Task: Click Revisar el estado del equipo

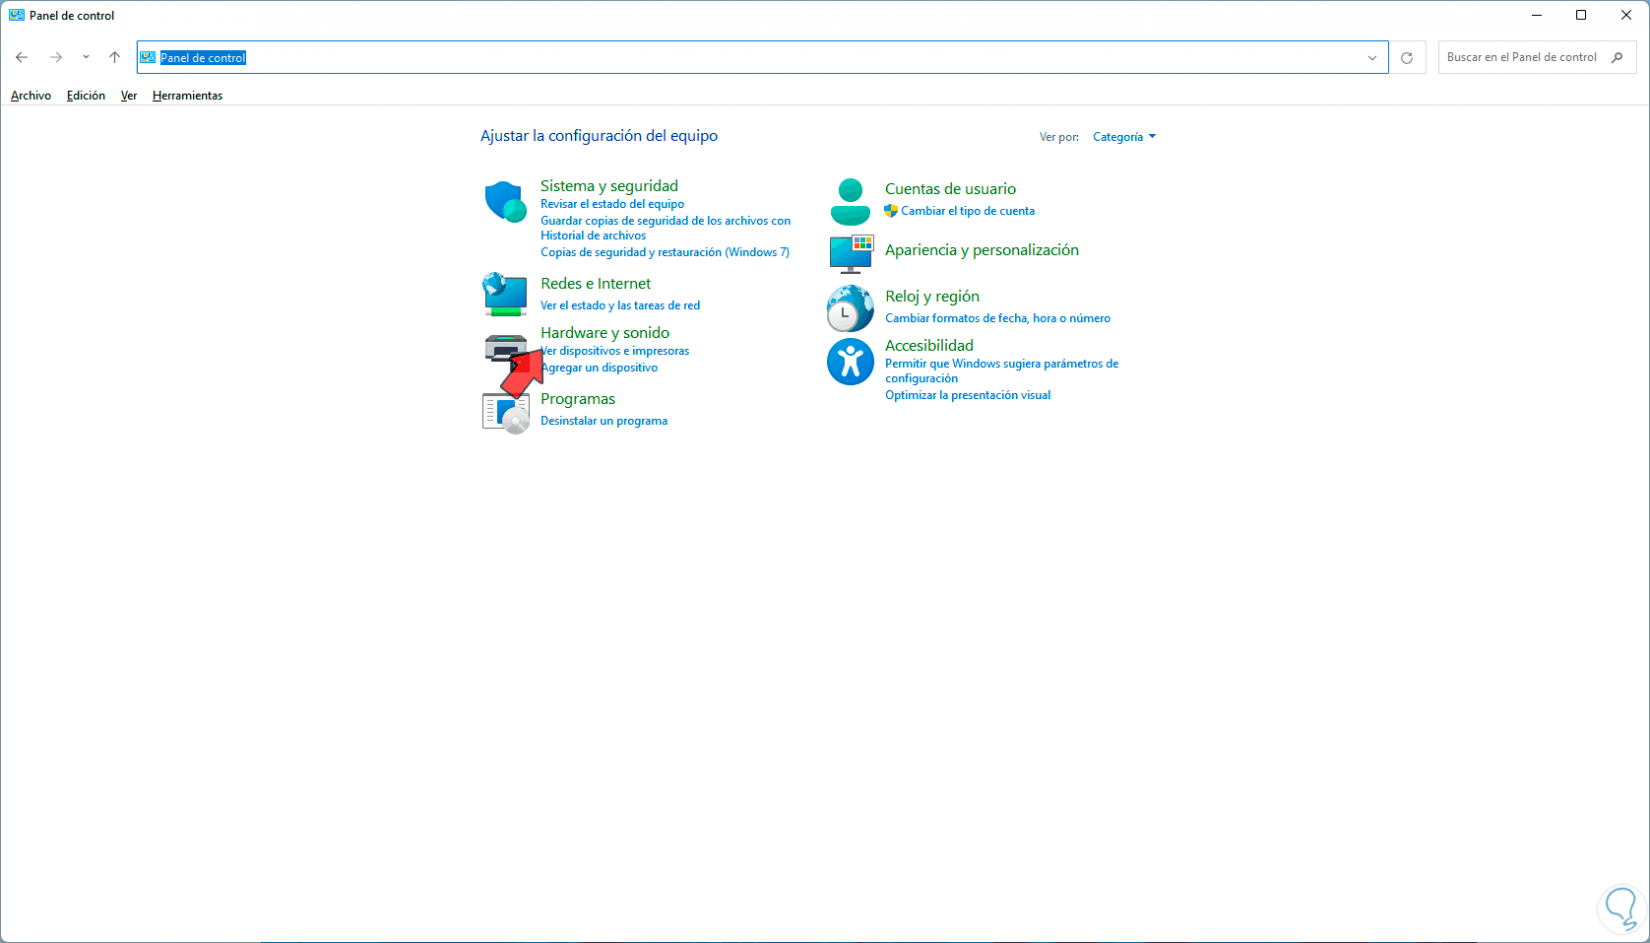Action: click(x=612, y=204)
